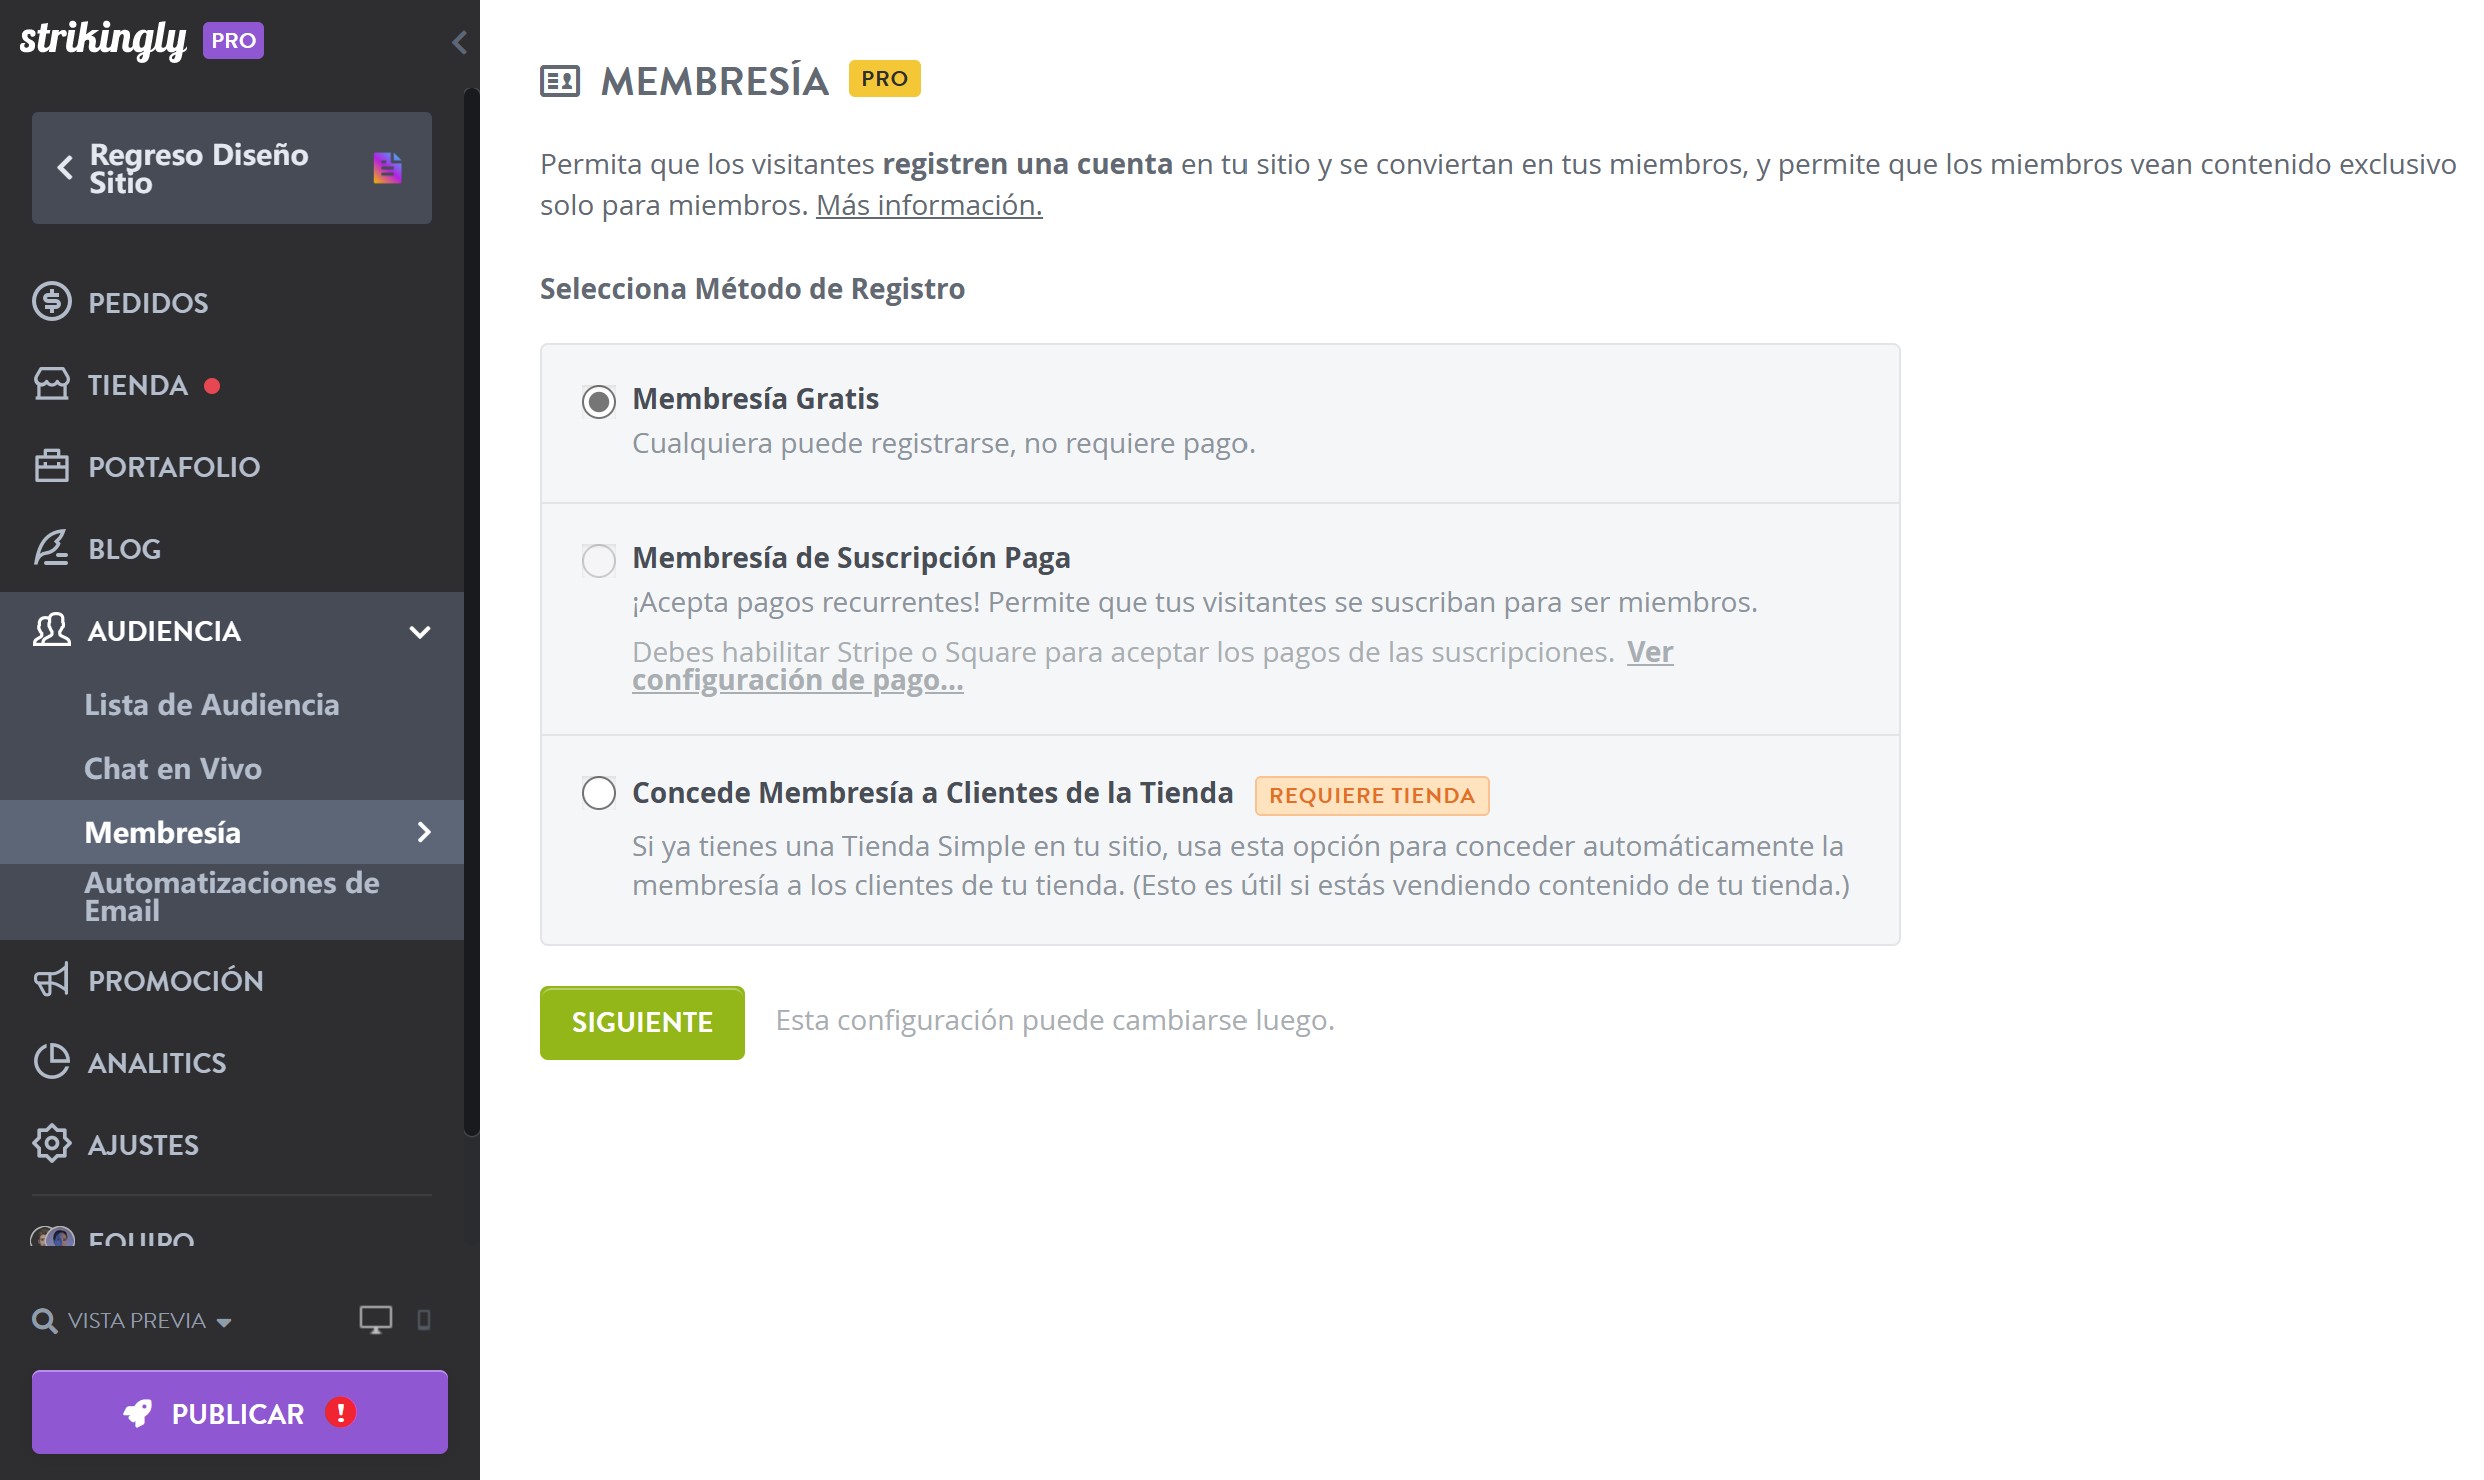The height and width of the screenshot is (1480, 2484).
Task: Open the Promoción megaphone icon
Action: click(x=52, y=979)
